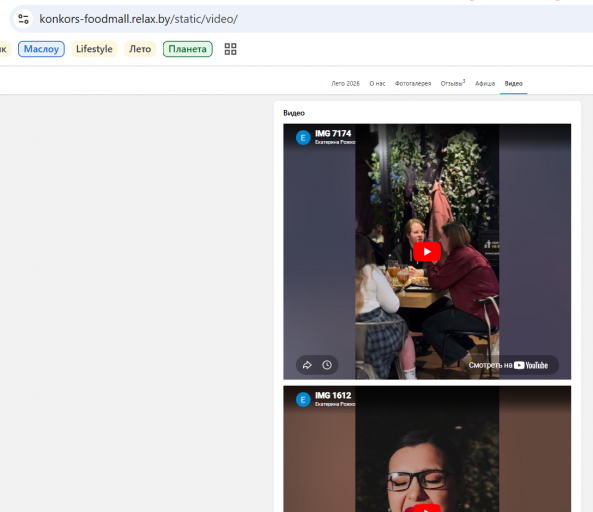
Task: Select the address bar URL text
Action: click(138, 19)
